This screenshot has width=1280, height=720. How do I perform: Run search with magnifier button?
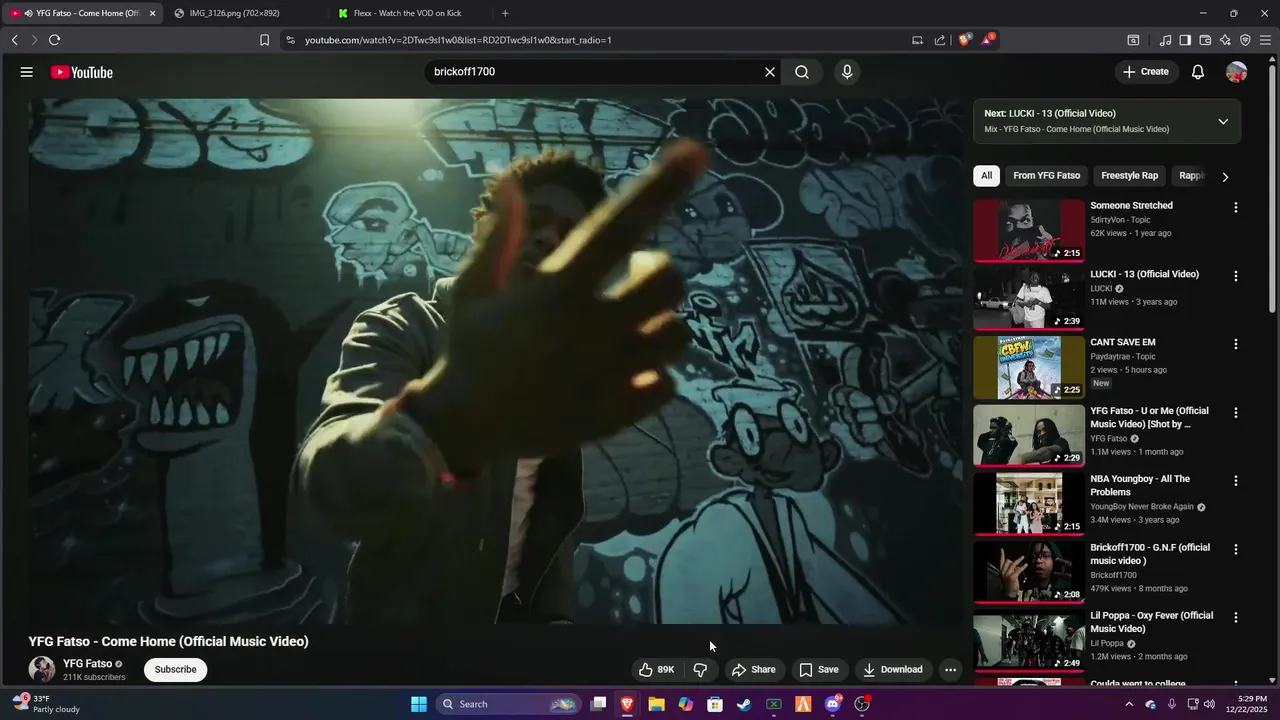802,72
